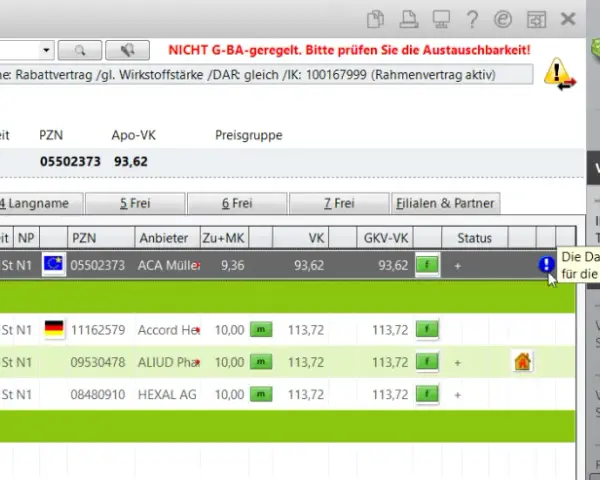The height and width of the screenshot is (480, 600).
Task: Sort by the Status column header
Action: click(x=474, y=238)
